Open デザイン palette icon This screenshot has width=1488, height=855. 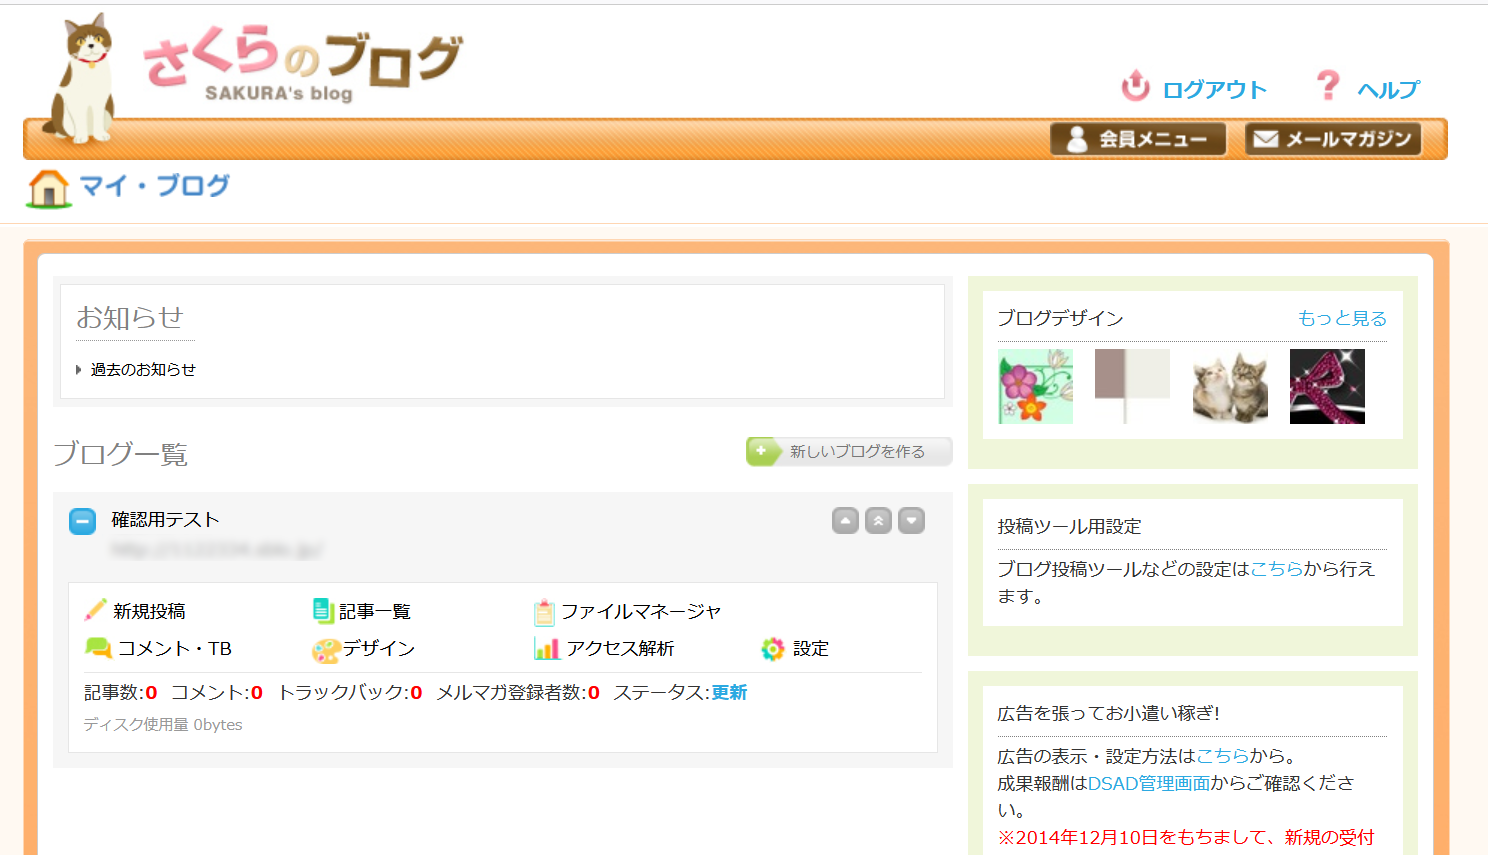point(326,650)
